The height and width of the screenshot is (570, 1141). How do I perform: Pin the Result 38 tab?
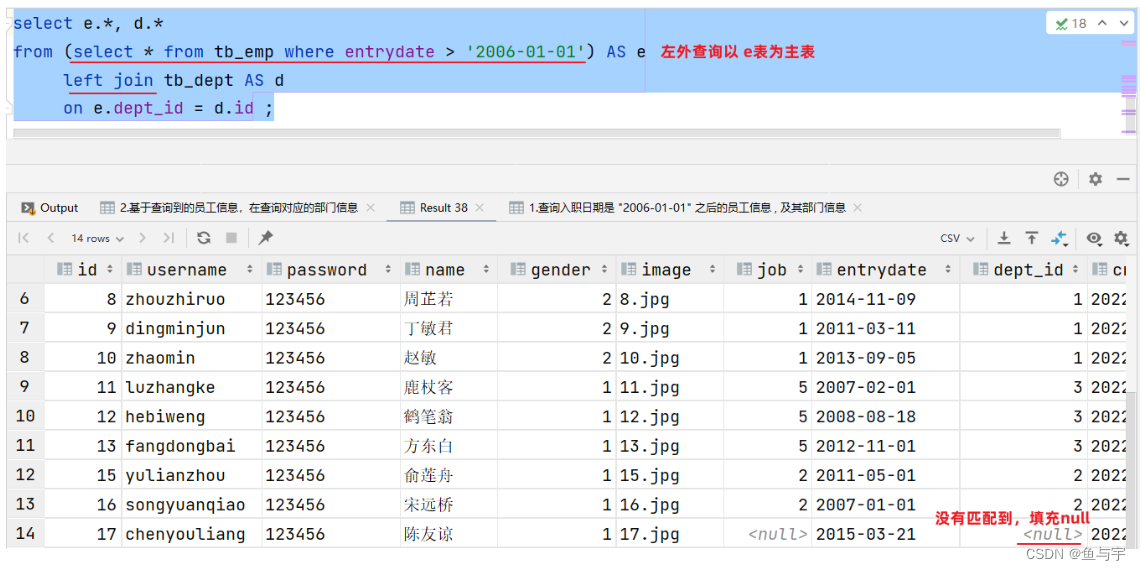click(266, 238)
